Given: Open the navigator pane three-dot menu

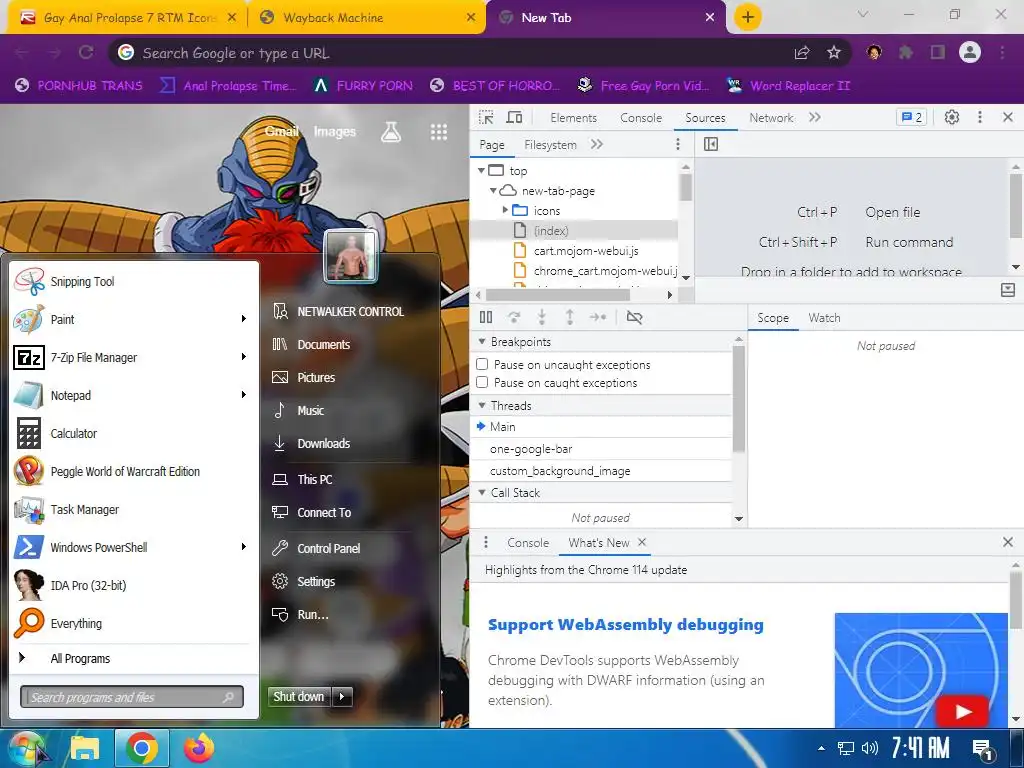Looking at the screenshot, I should point(678,144).
